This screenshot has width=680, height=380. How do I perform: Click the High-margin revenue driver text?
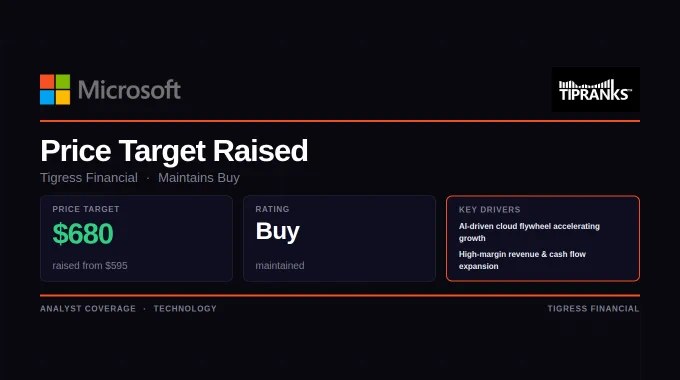522,260
